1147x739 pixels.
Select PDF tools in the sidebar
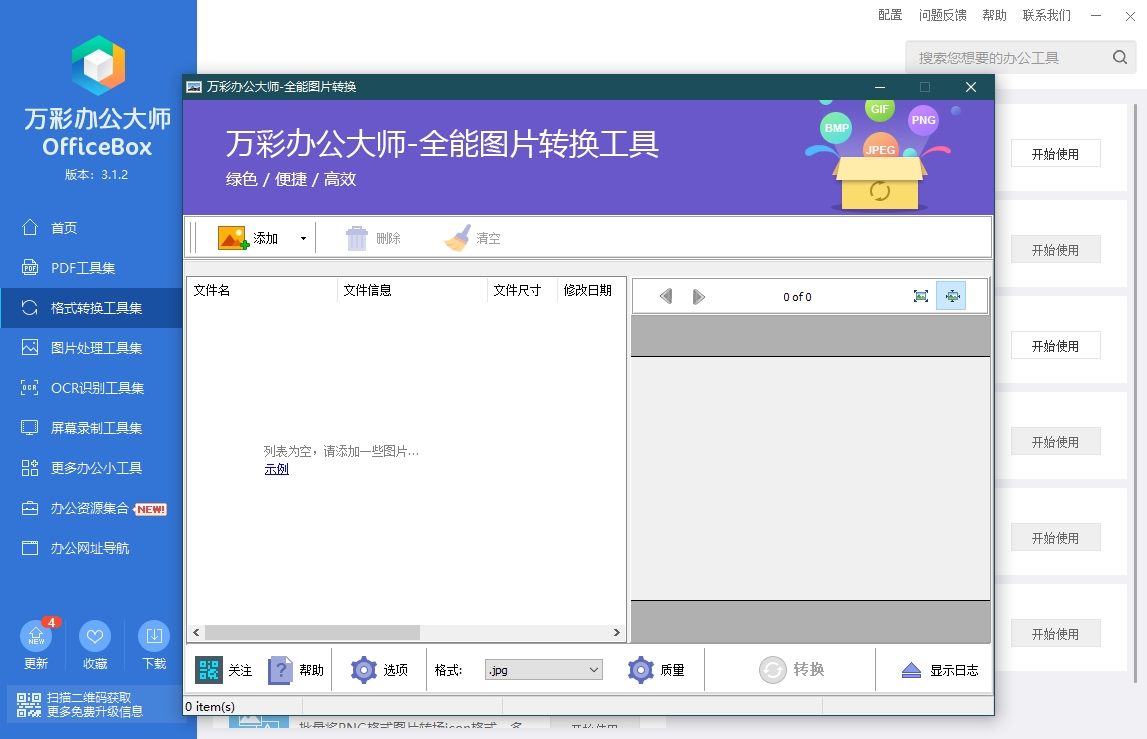(x=83, y=268)
